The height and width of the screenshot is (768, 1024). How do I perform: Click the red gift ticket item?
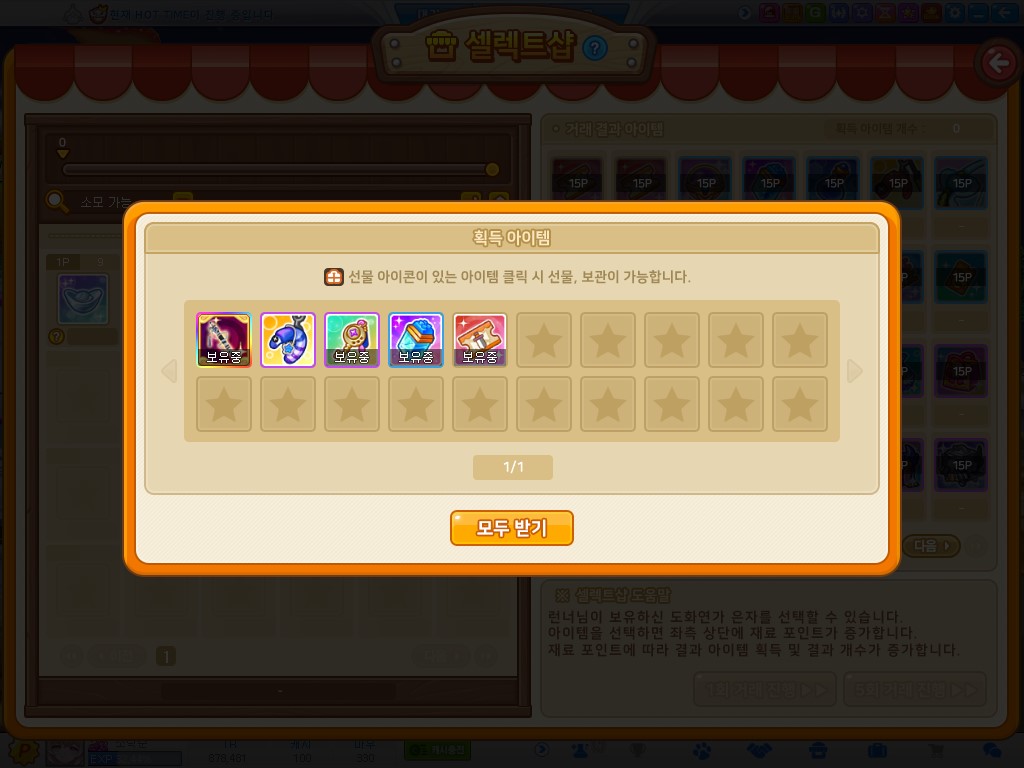(479, 340)
